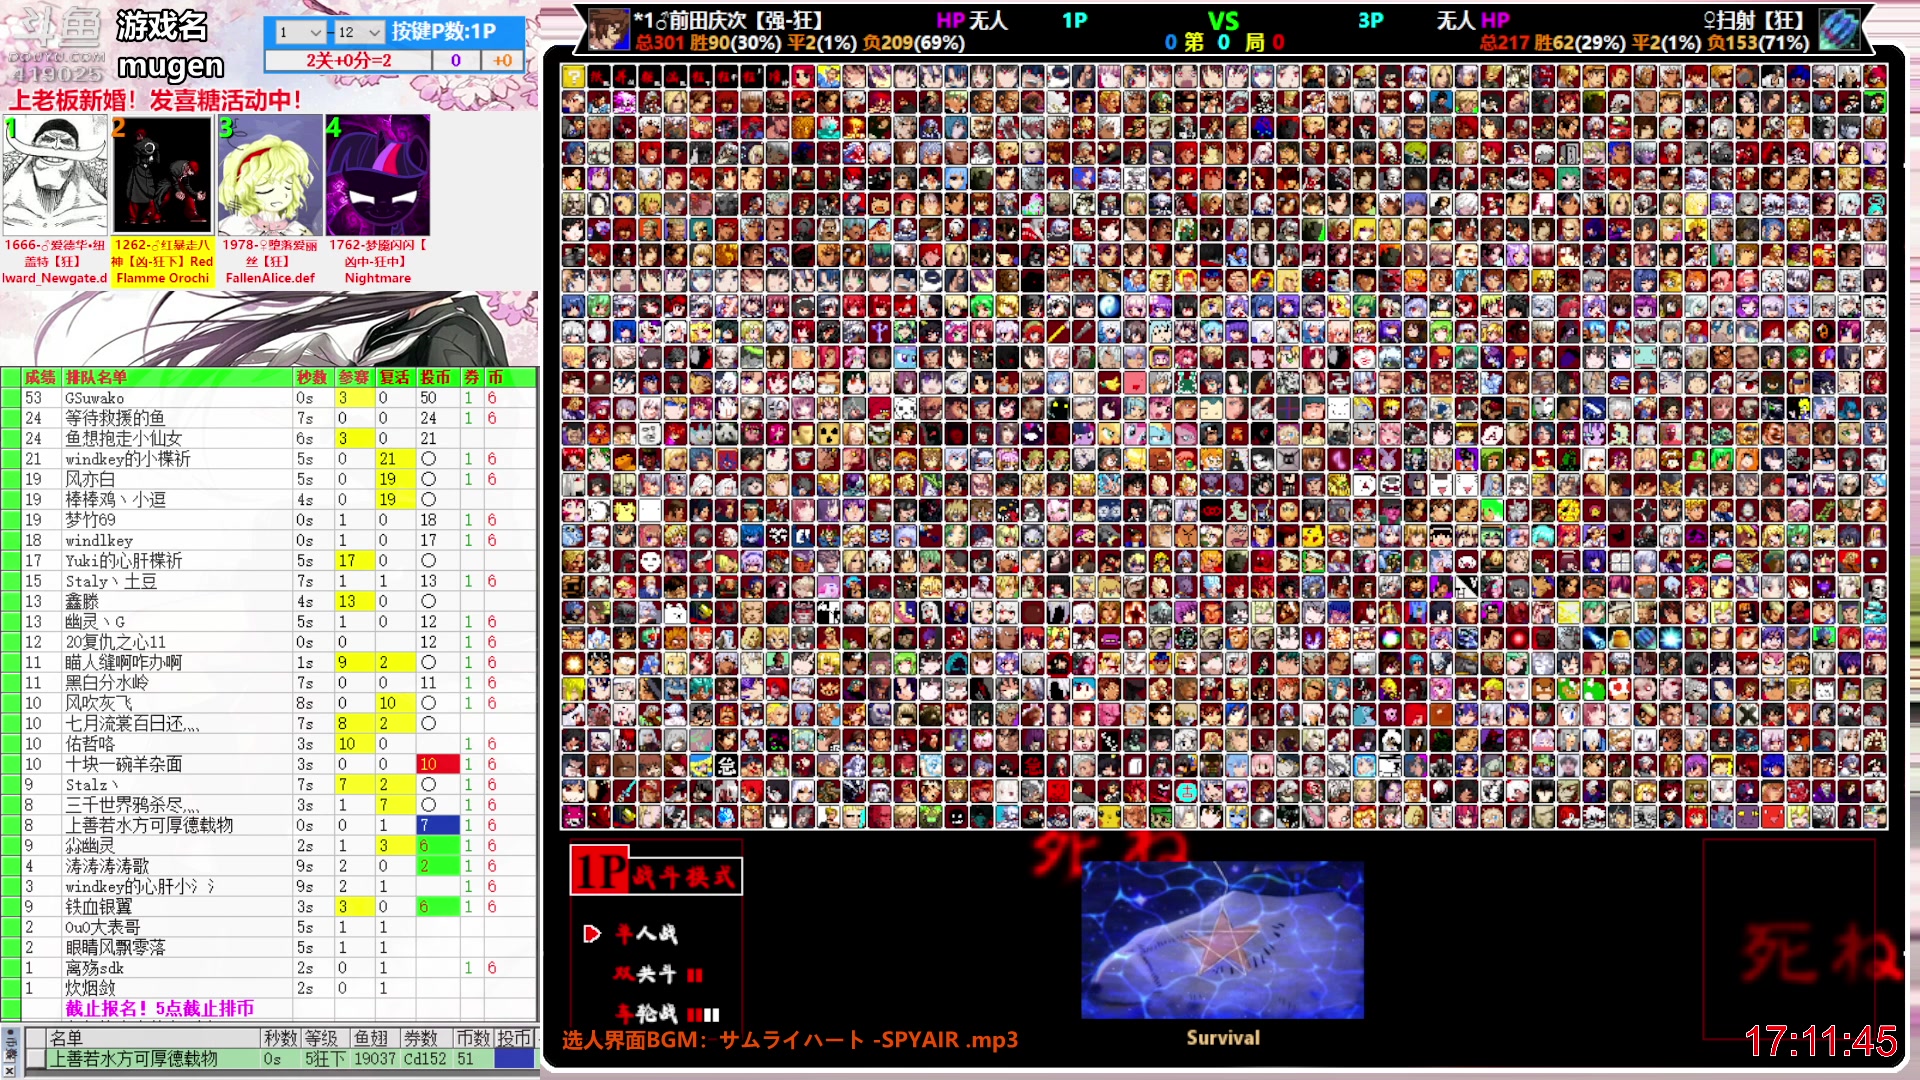This screenshot has width=1920, height=1080.
Task: Select the 等待救援的鱼 row
Action: 270,418
